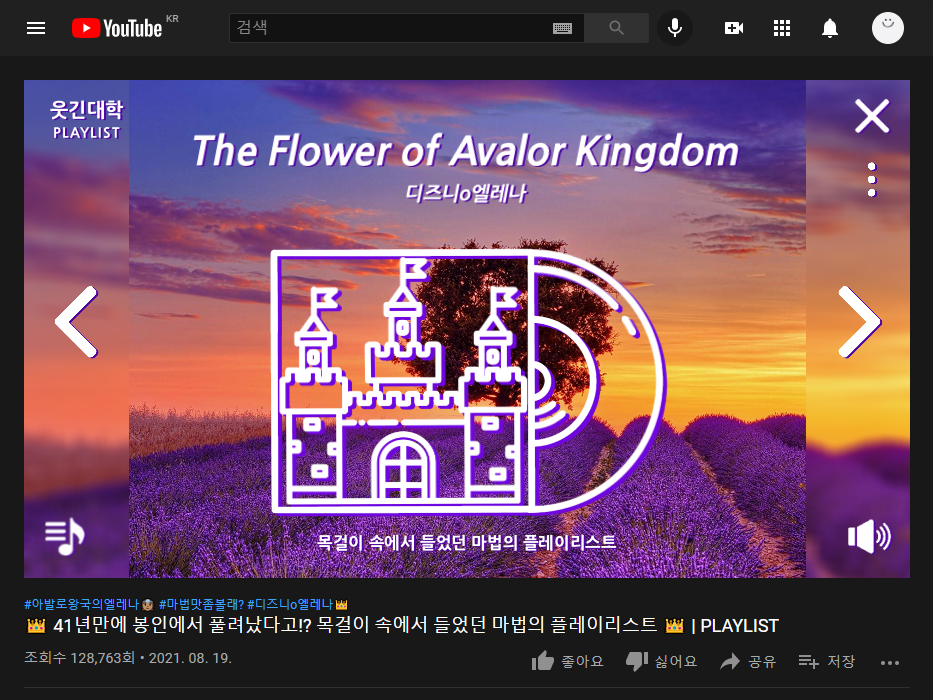Save the video to a playlist with 저장
This screenshot has height=700, width=933.
click(826, 661)
